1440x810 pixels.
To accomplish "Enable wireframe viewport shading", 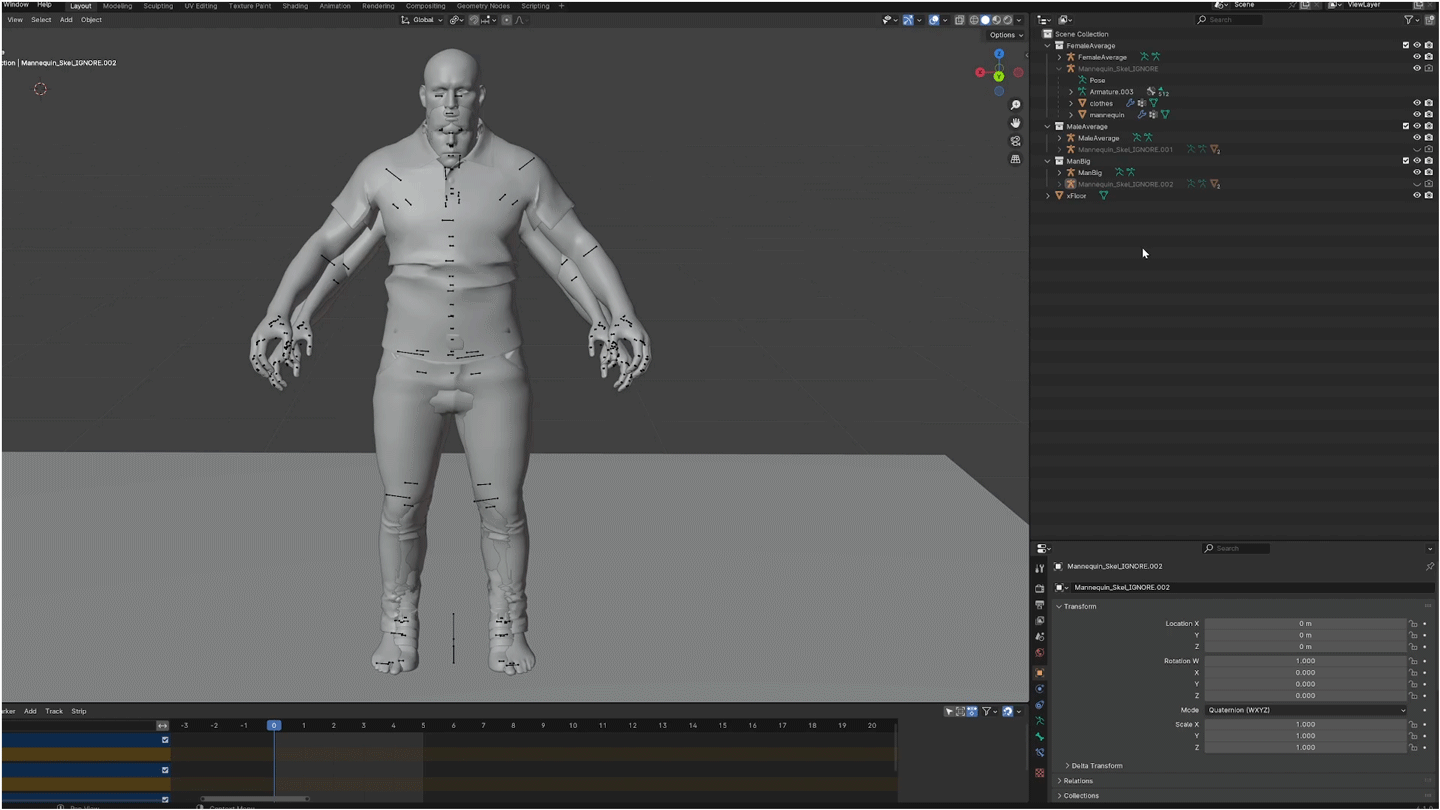I will click(x=973, y=20).
